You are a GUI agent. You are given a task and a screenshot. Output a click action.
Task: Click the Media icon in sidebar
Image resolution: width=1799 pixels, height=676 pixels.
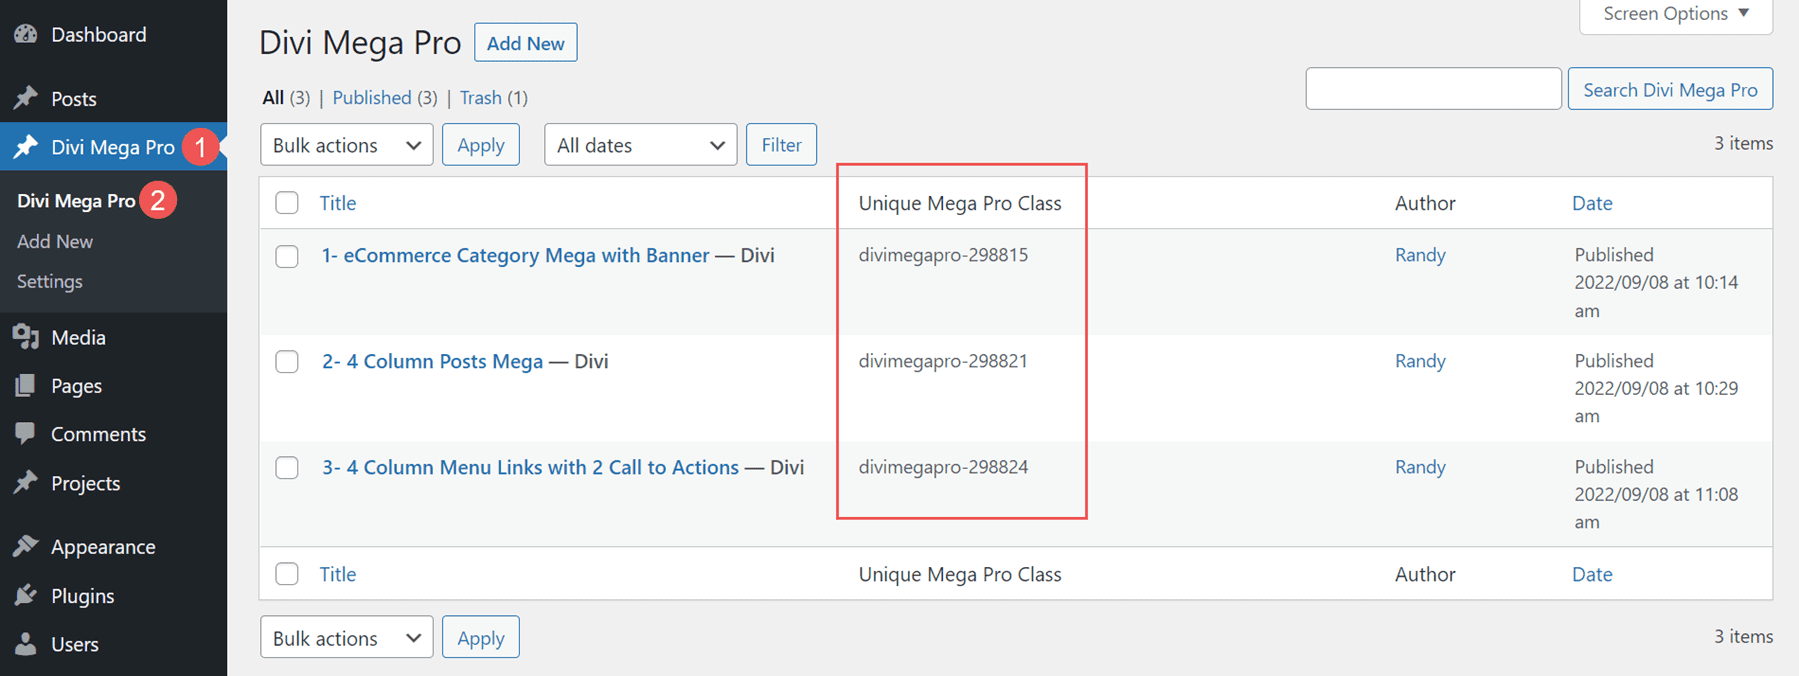[x=26, y=337]
